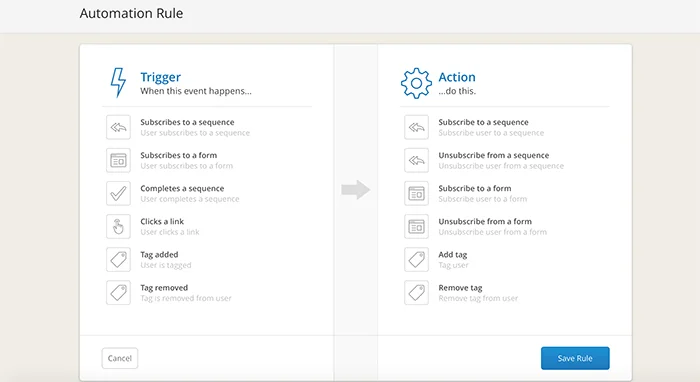Choose the 'Subscribes to a form' trigger icon
Screen dimensions: 700x382
tap(118, 160)
